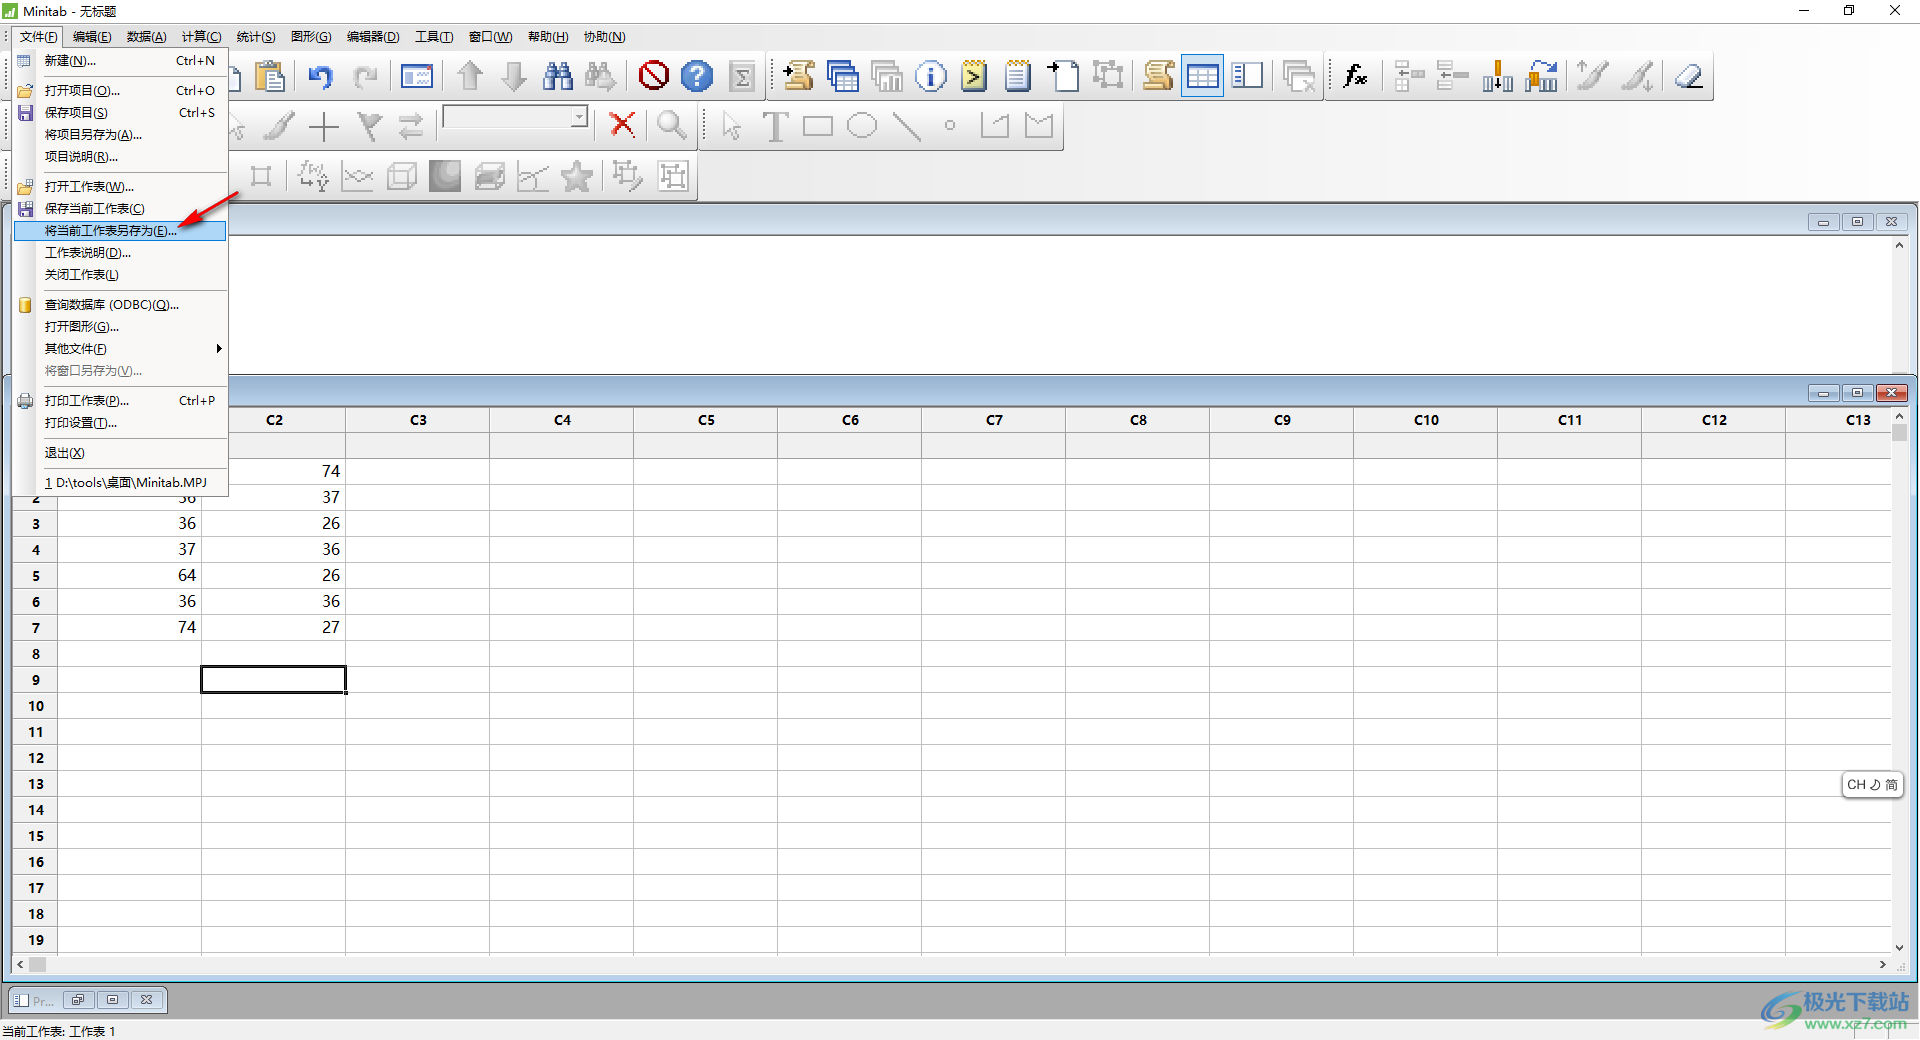Screen dimensions: 1920x1040
Task: Click the Find binoculars icon
Action: point(558,76)
